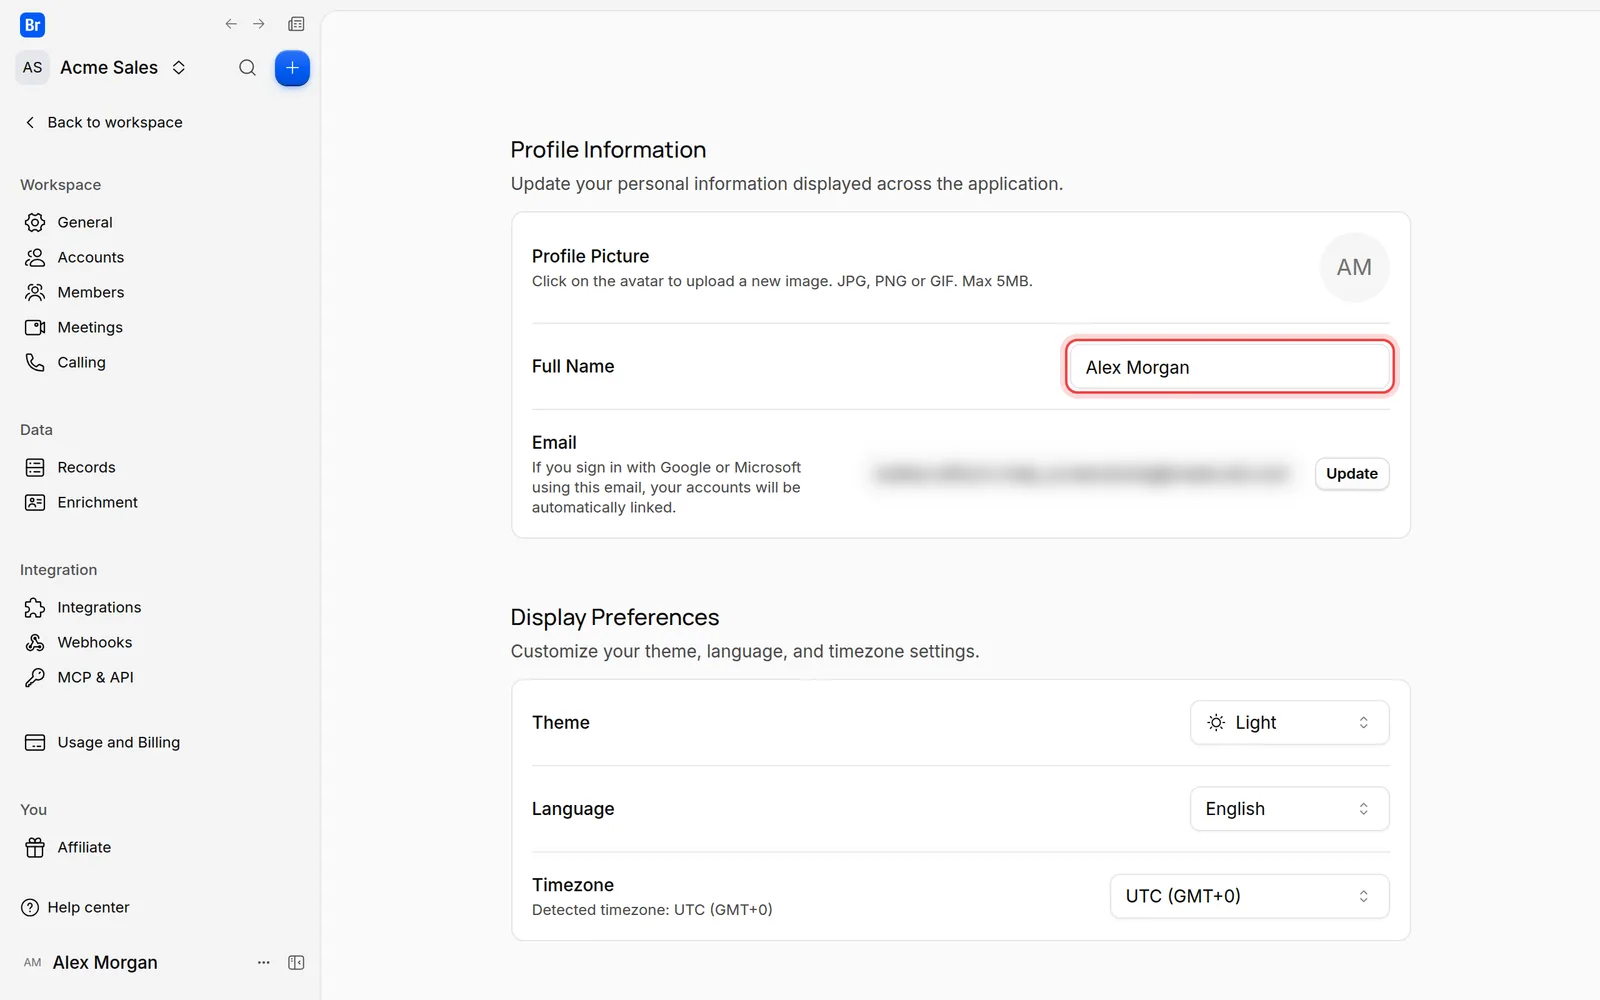Click the Full Name input field
This screenshot has height=1000, width=1600.
click(x=1229, y=367)
